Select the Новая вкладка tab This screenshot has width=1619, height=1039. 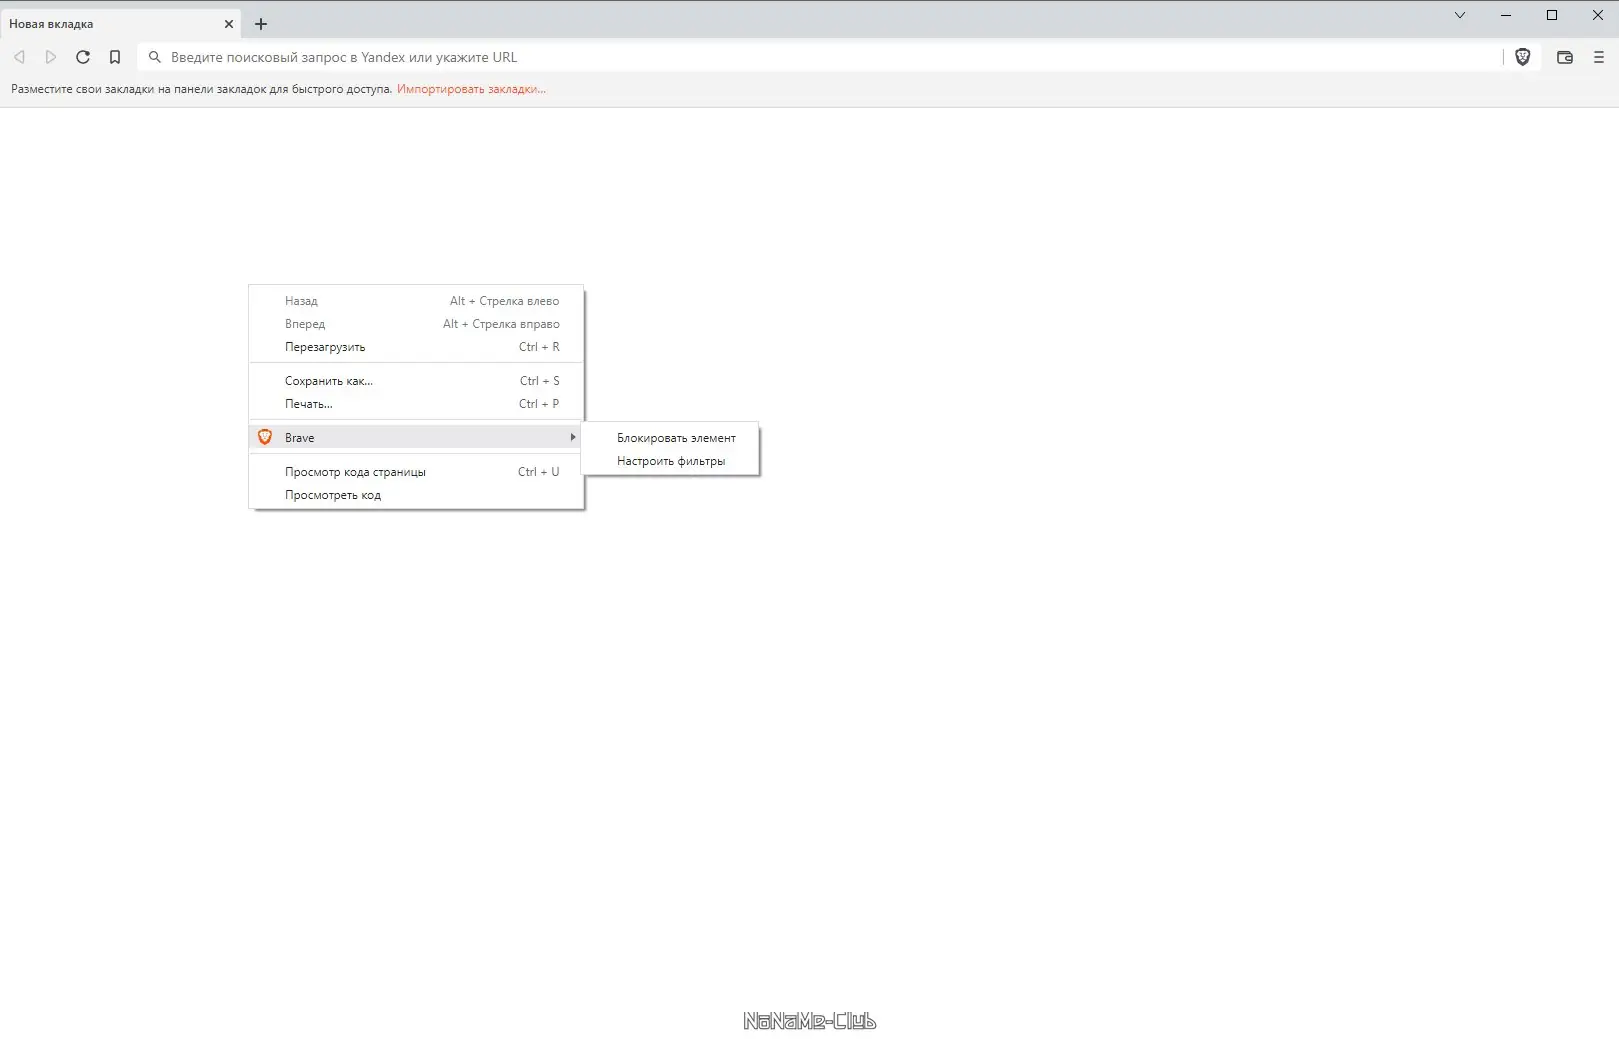coord(100,23)
